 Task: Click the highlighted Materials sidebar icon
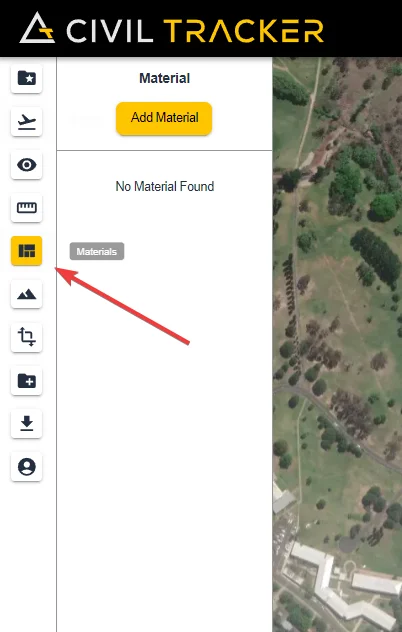tap(27, 251)
